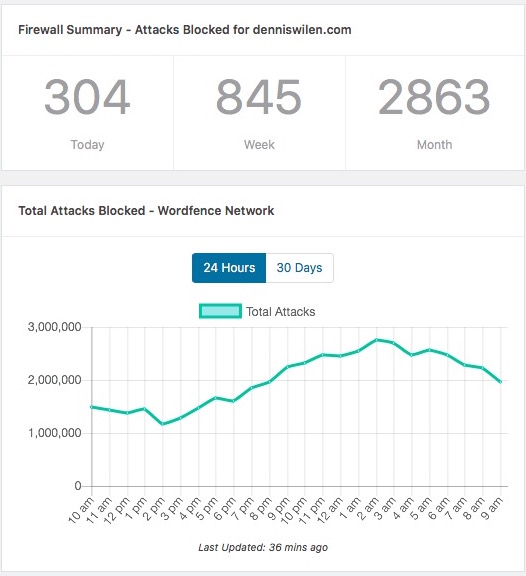Switch to the 24 Hours tab
The image size is (526, 576).
(x=229, y=268)
